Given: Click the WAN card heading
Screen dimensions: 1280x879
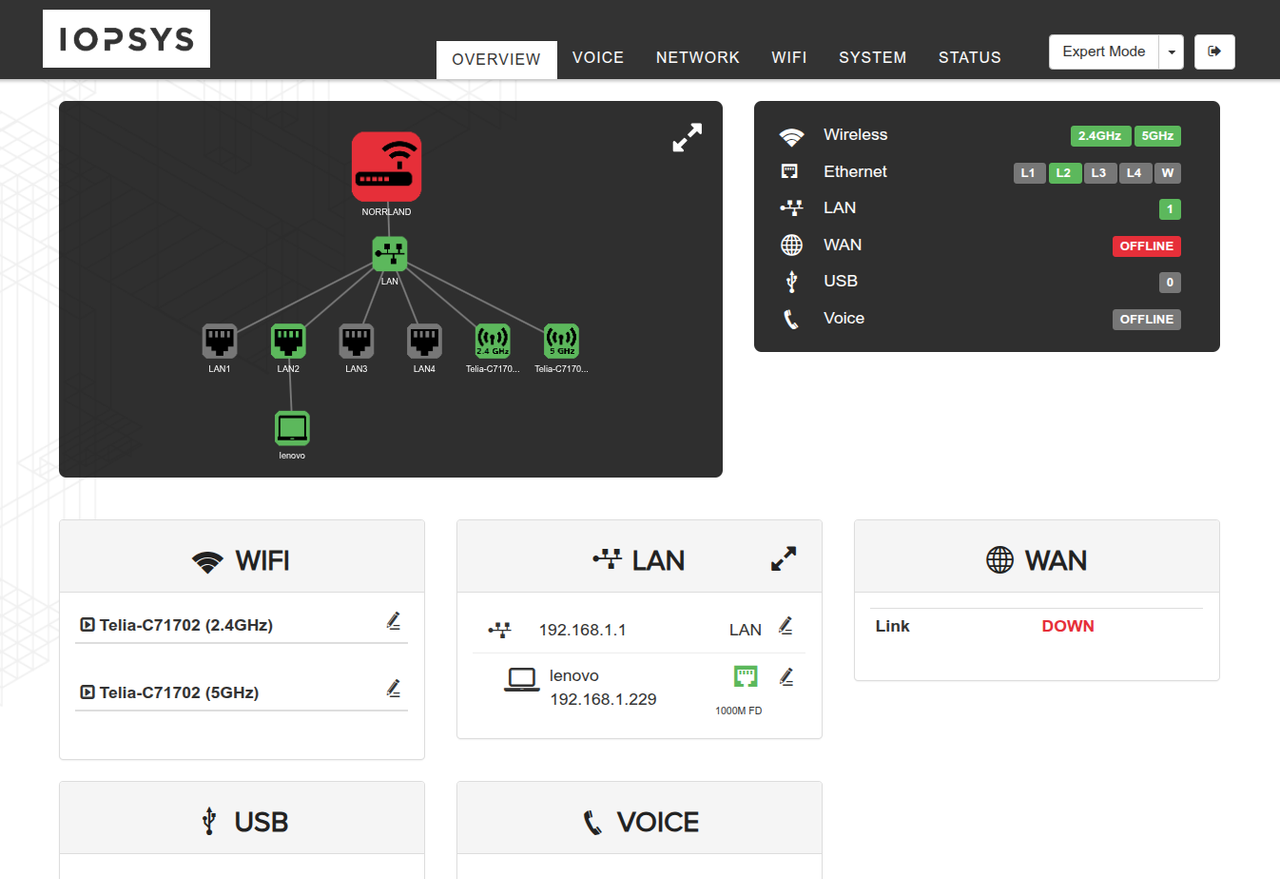Looking at the screenshot, I should [1037, 560].
